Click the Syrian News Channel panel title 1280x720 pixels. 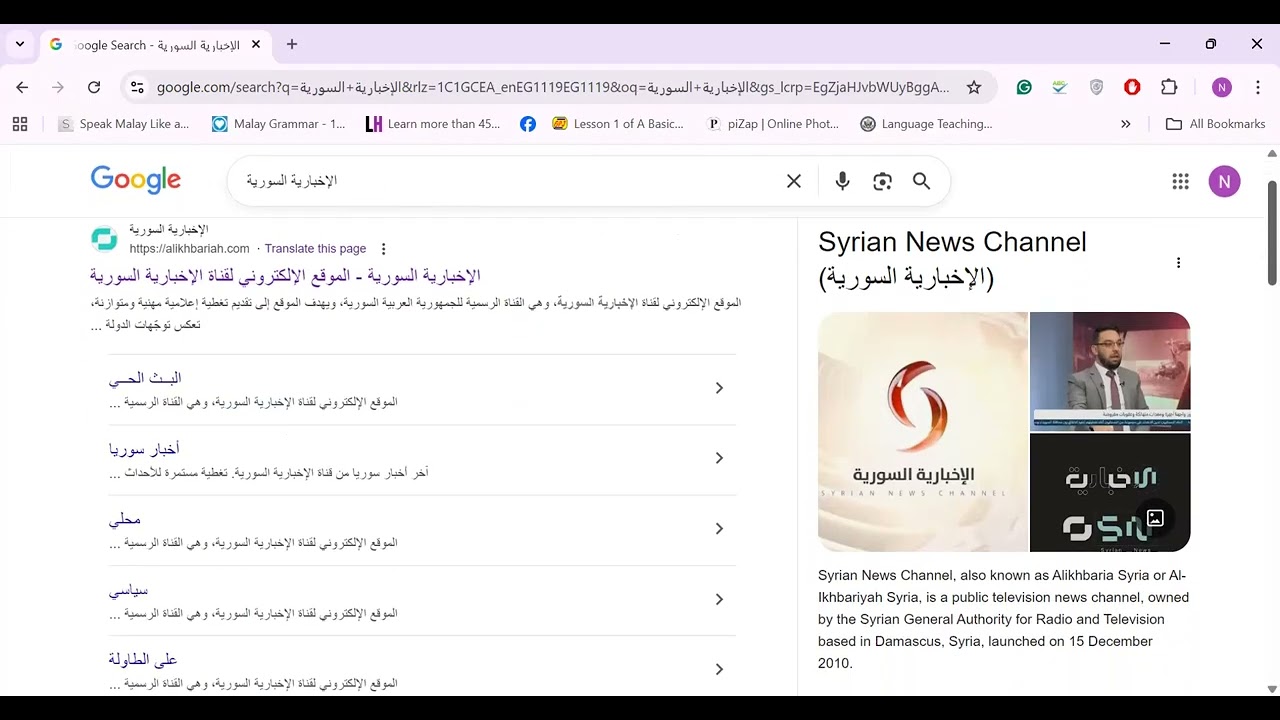[952, 259]
